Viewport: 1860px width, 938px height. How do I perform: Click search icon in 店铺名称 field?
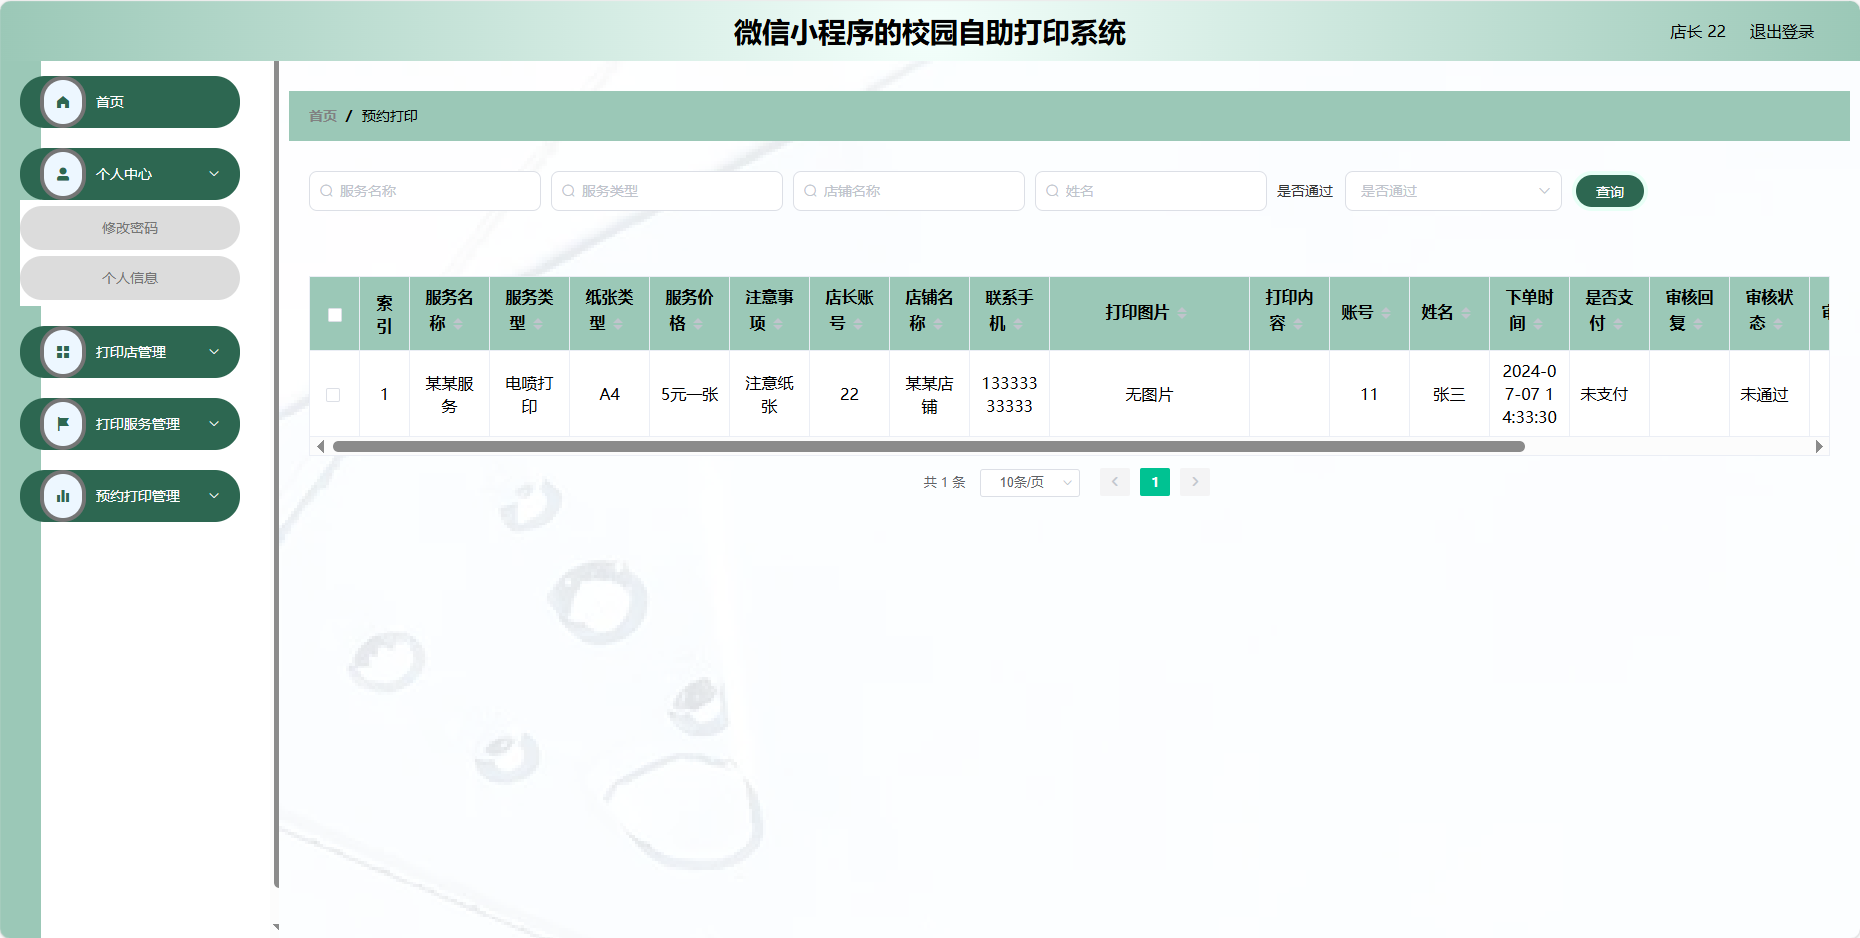pyautogui.click(x=810, y=191)
